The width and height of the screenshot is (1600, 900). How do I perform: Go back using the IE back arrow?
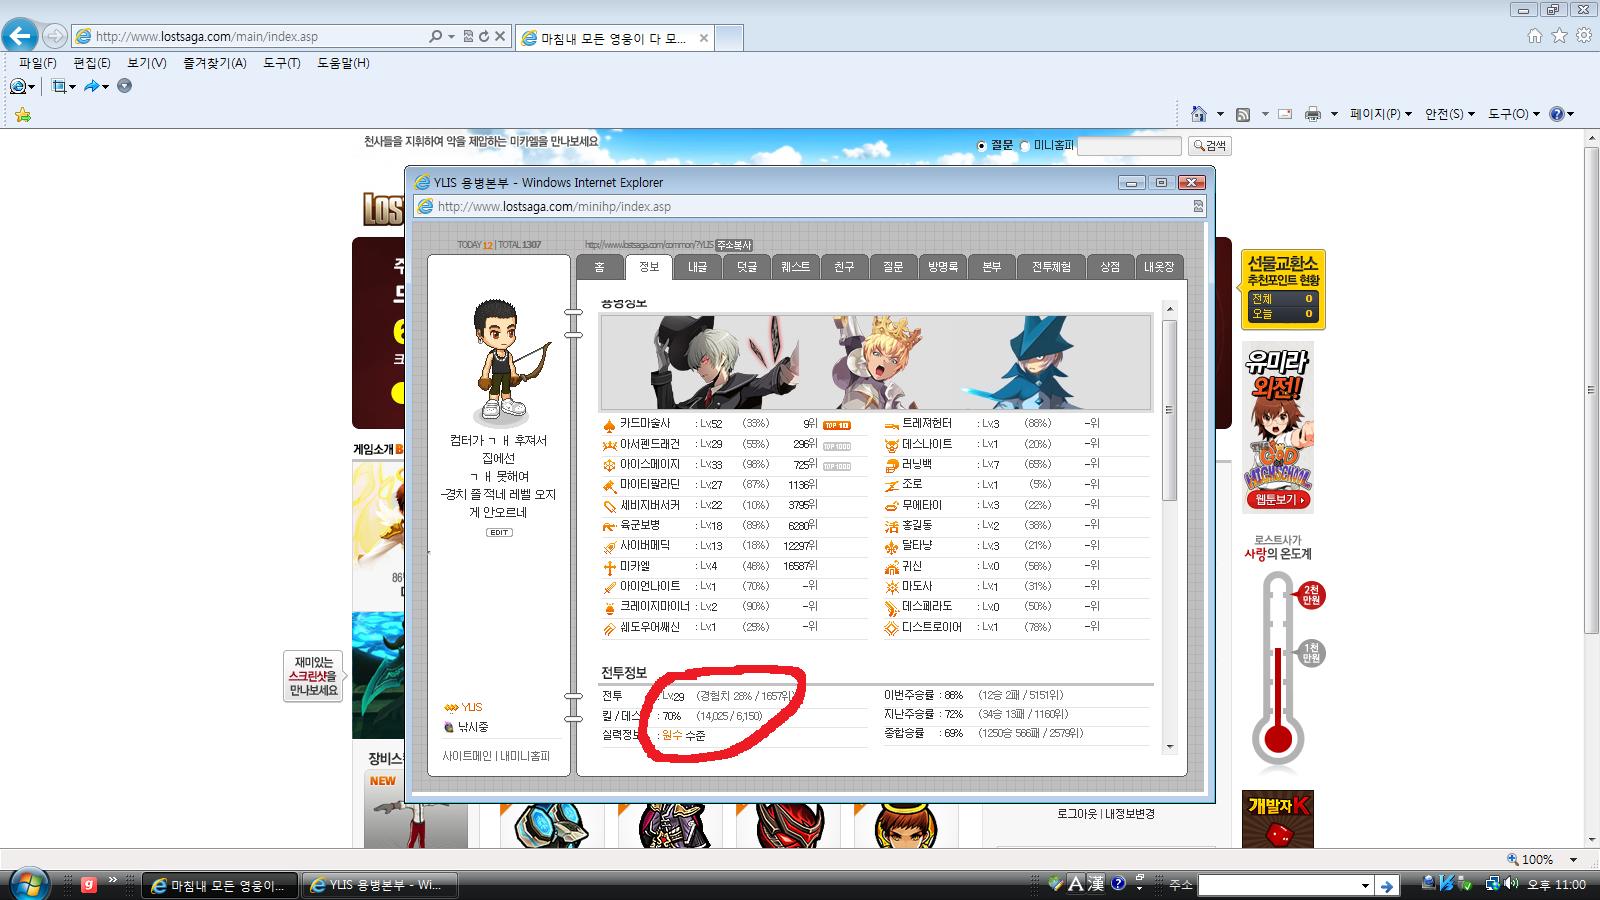[20, 36]
